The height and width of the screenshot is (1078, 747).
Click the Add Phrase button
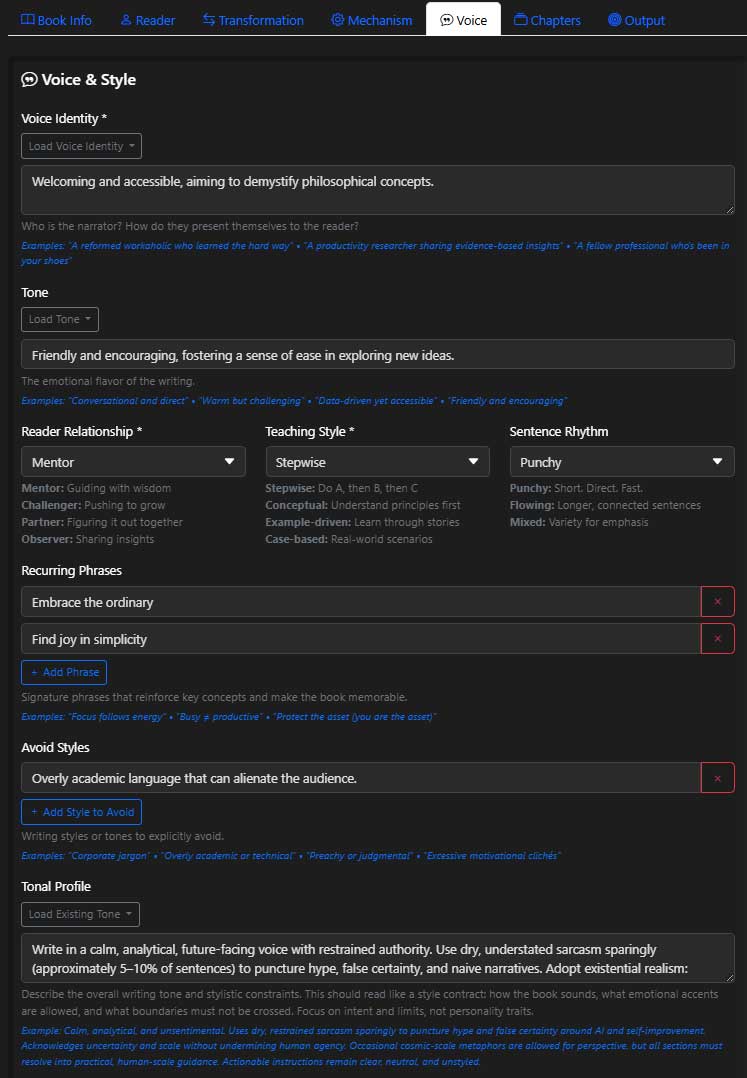(64, 672)
